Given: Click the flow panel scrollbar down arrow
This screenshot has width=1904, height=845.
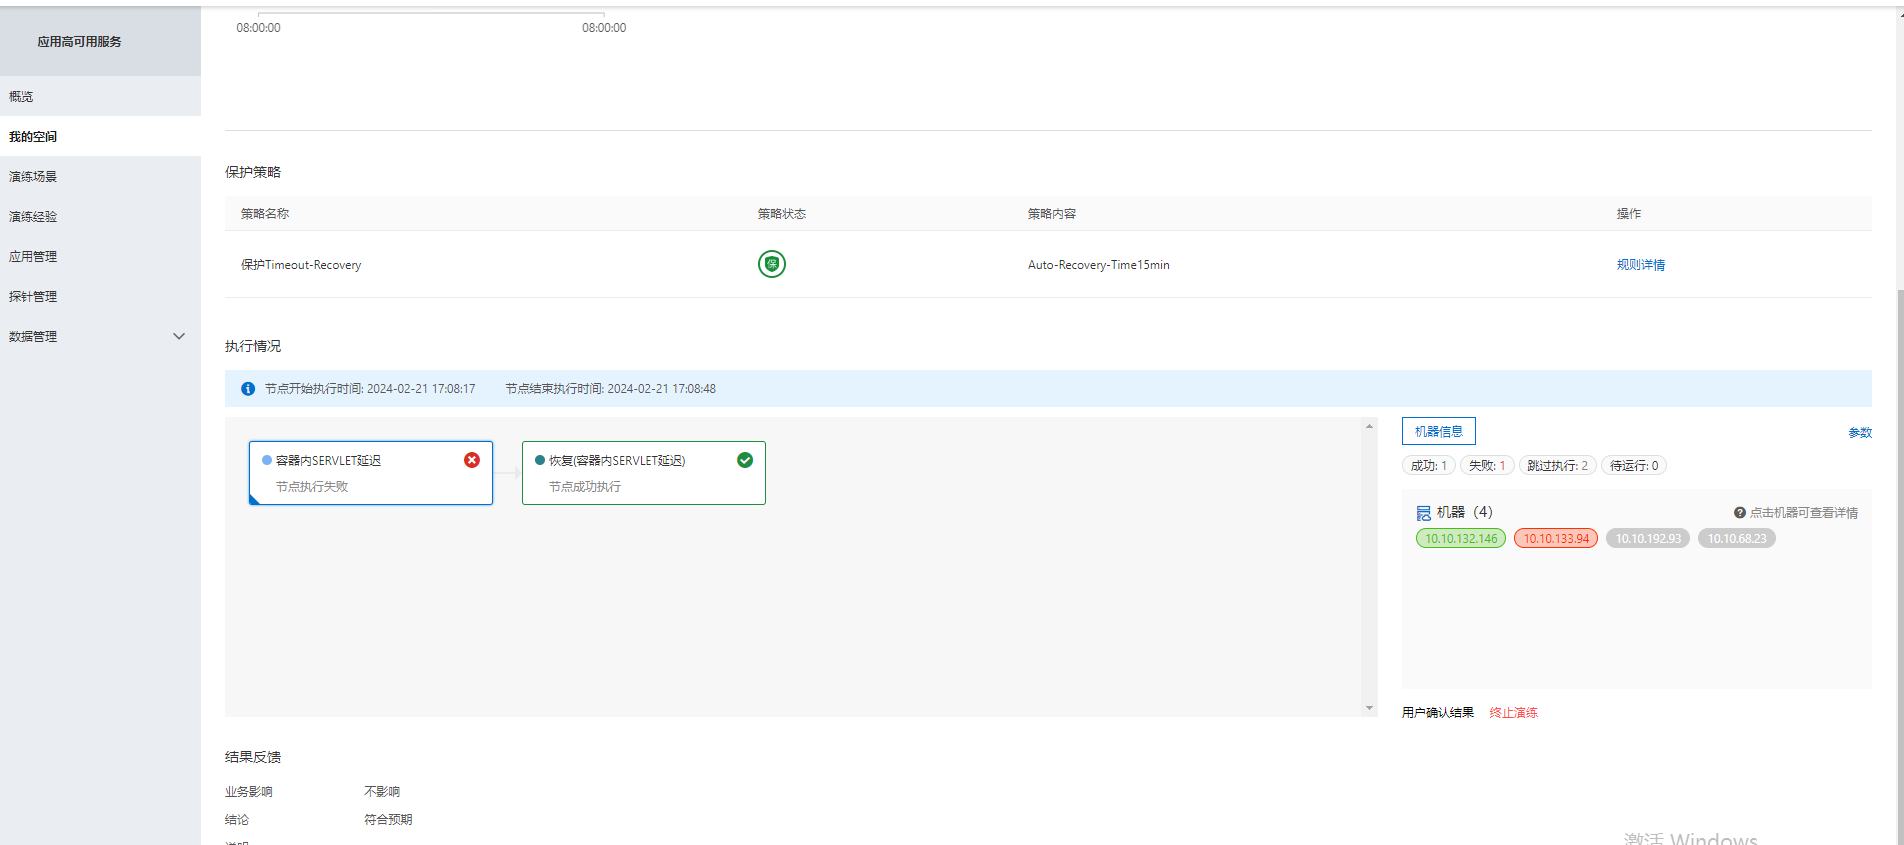Looking at the screenshot, I should pyautogui.click(x=1369, y=708).
